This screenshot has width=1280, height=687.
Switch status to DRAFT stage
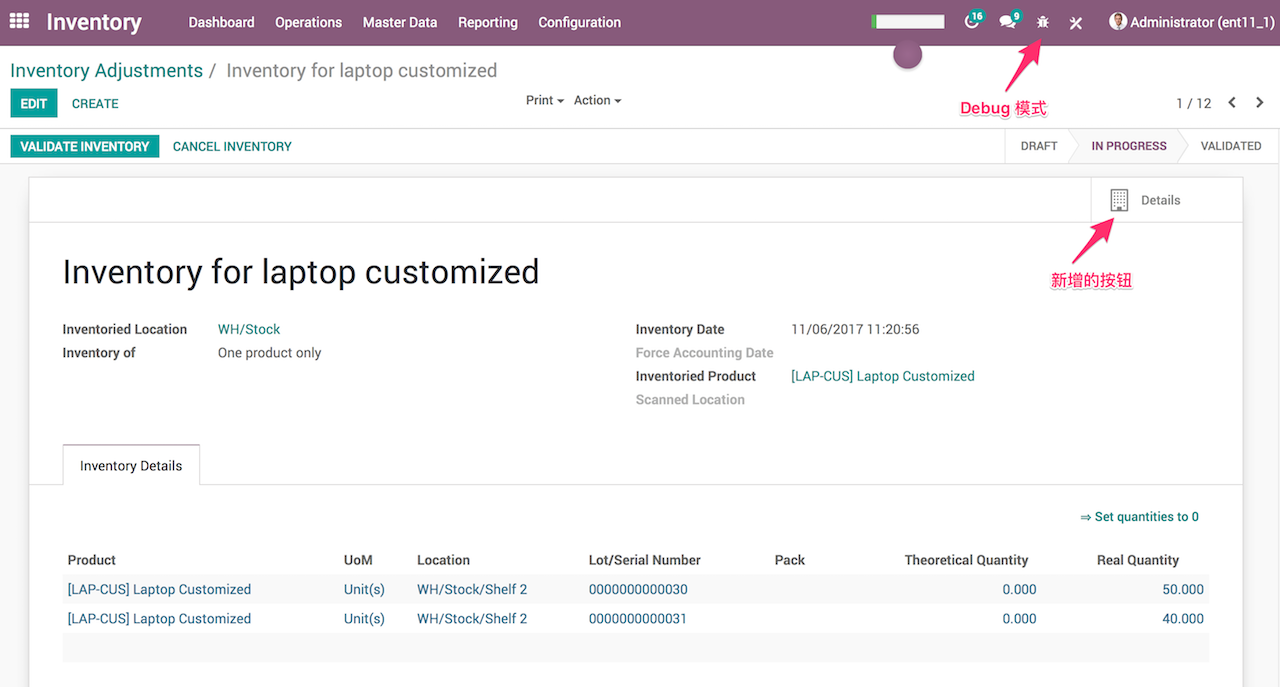tap(1038, 145)
